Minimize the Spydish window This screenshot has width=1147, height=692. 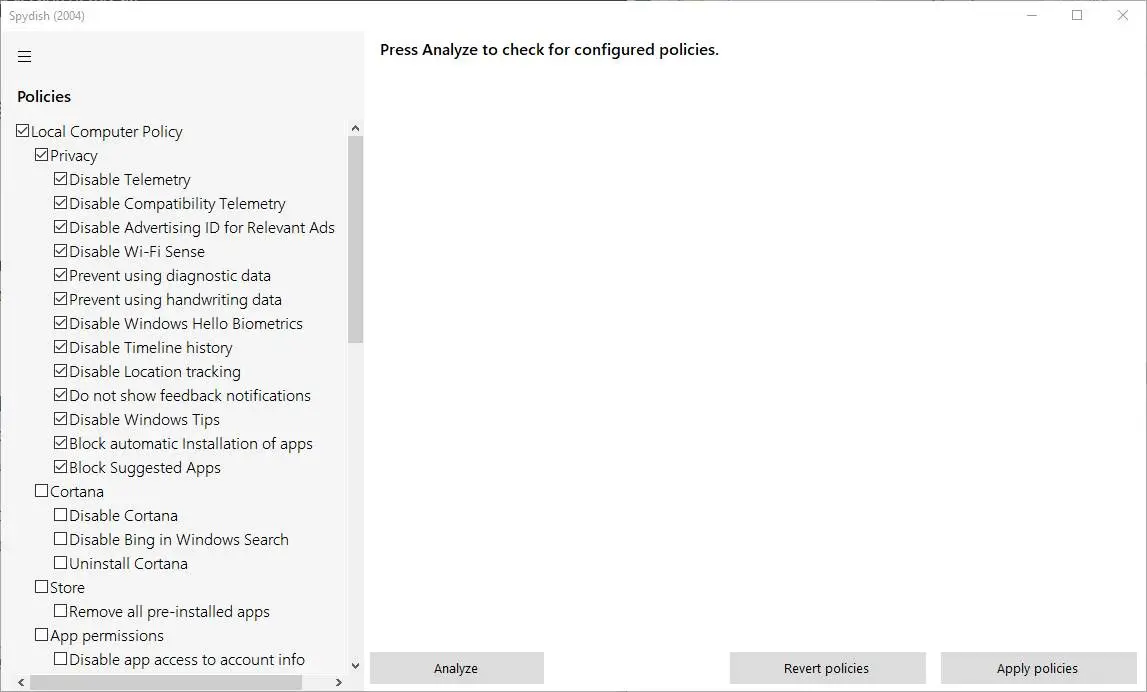1031,15
